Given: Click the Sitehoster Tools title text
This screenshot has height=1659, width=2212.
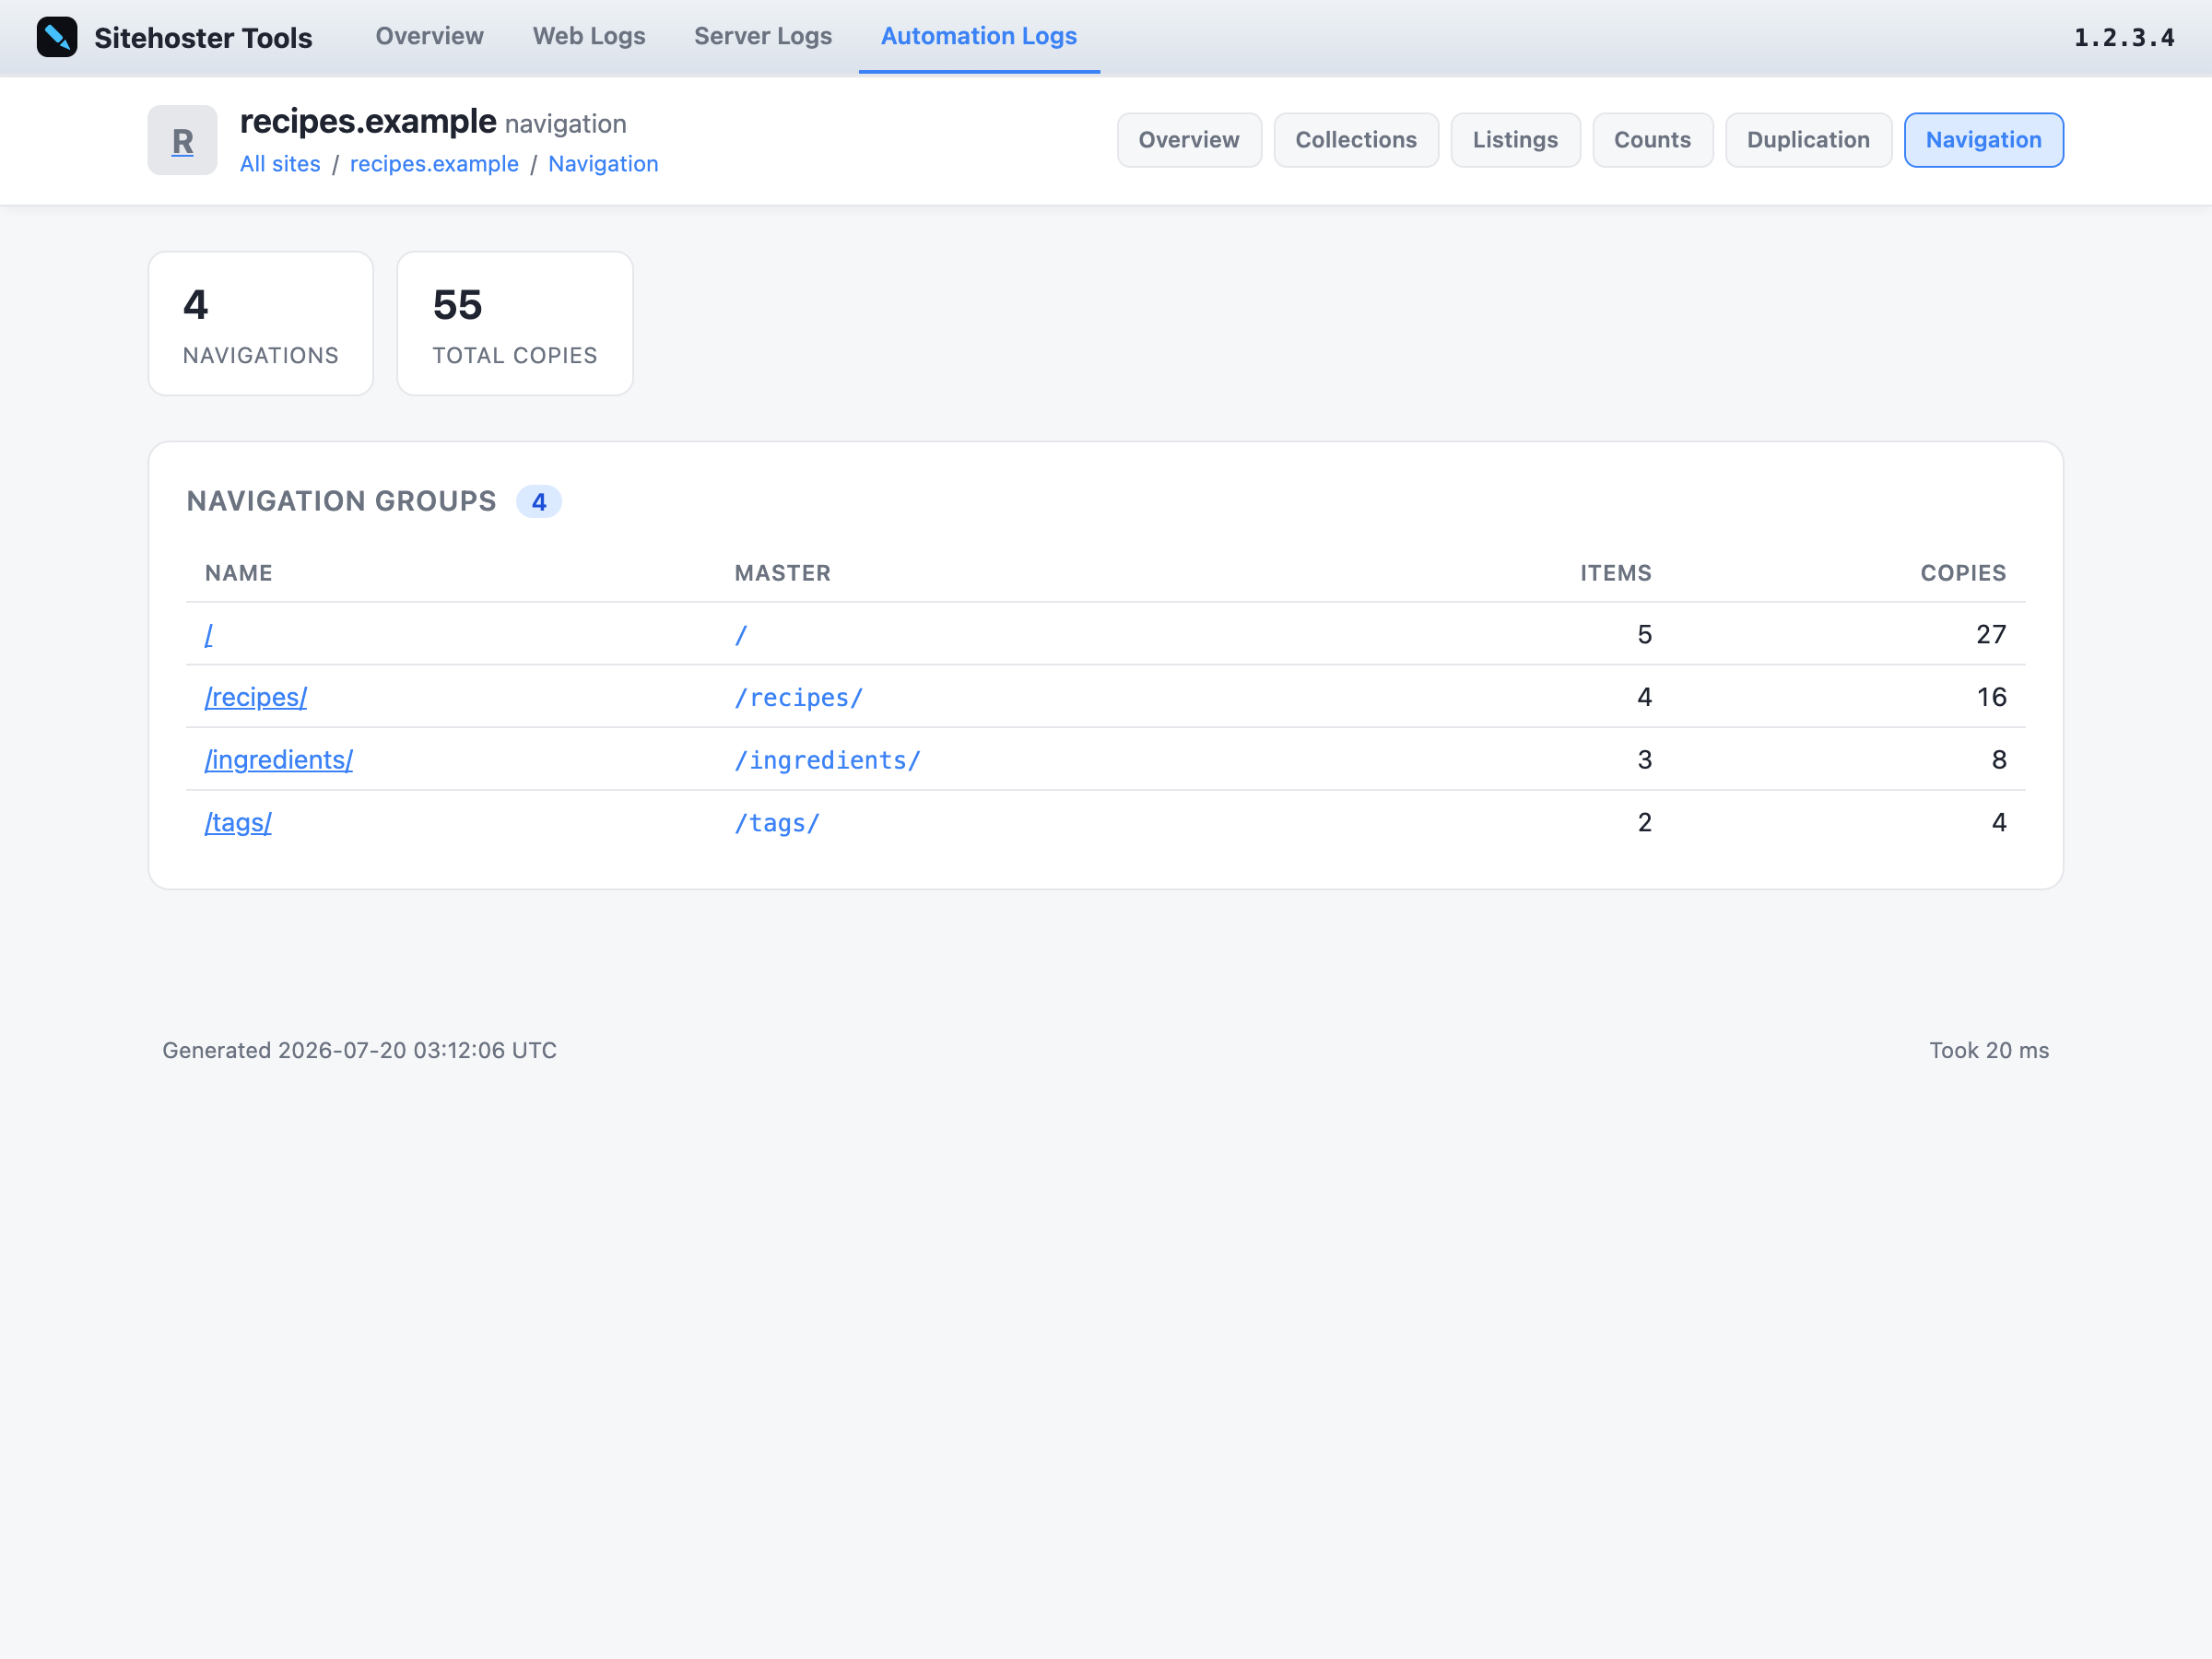Looking at the screenshot, I should point(203,38).
